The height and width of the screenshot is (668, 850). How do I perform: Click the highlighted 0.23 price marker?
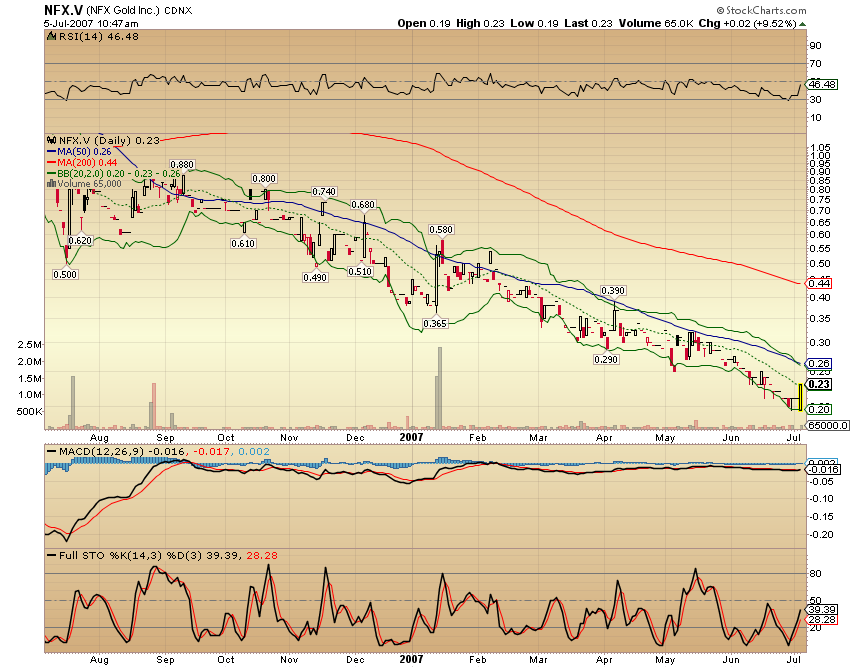click(820, 383)
